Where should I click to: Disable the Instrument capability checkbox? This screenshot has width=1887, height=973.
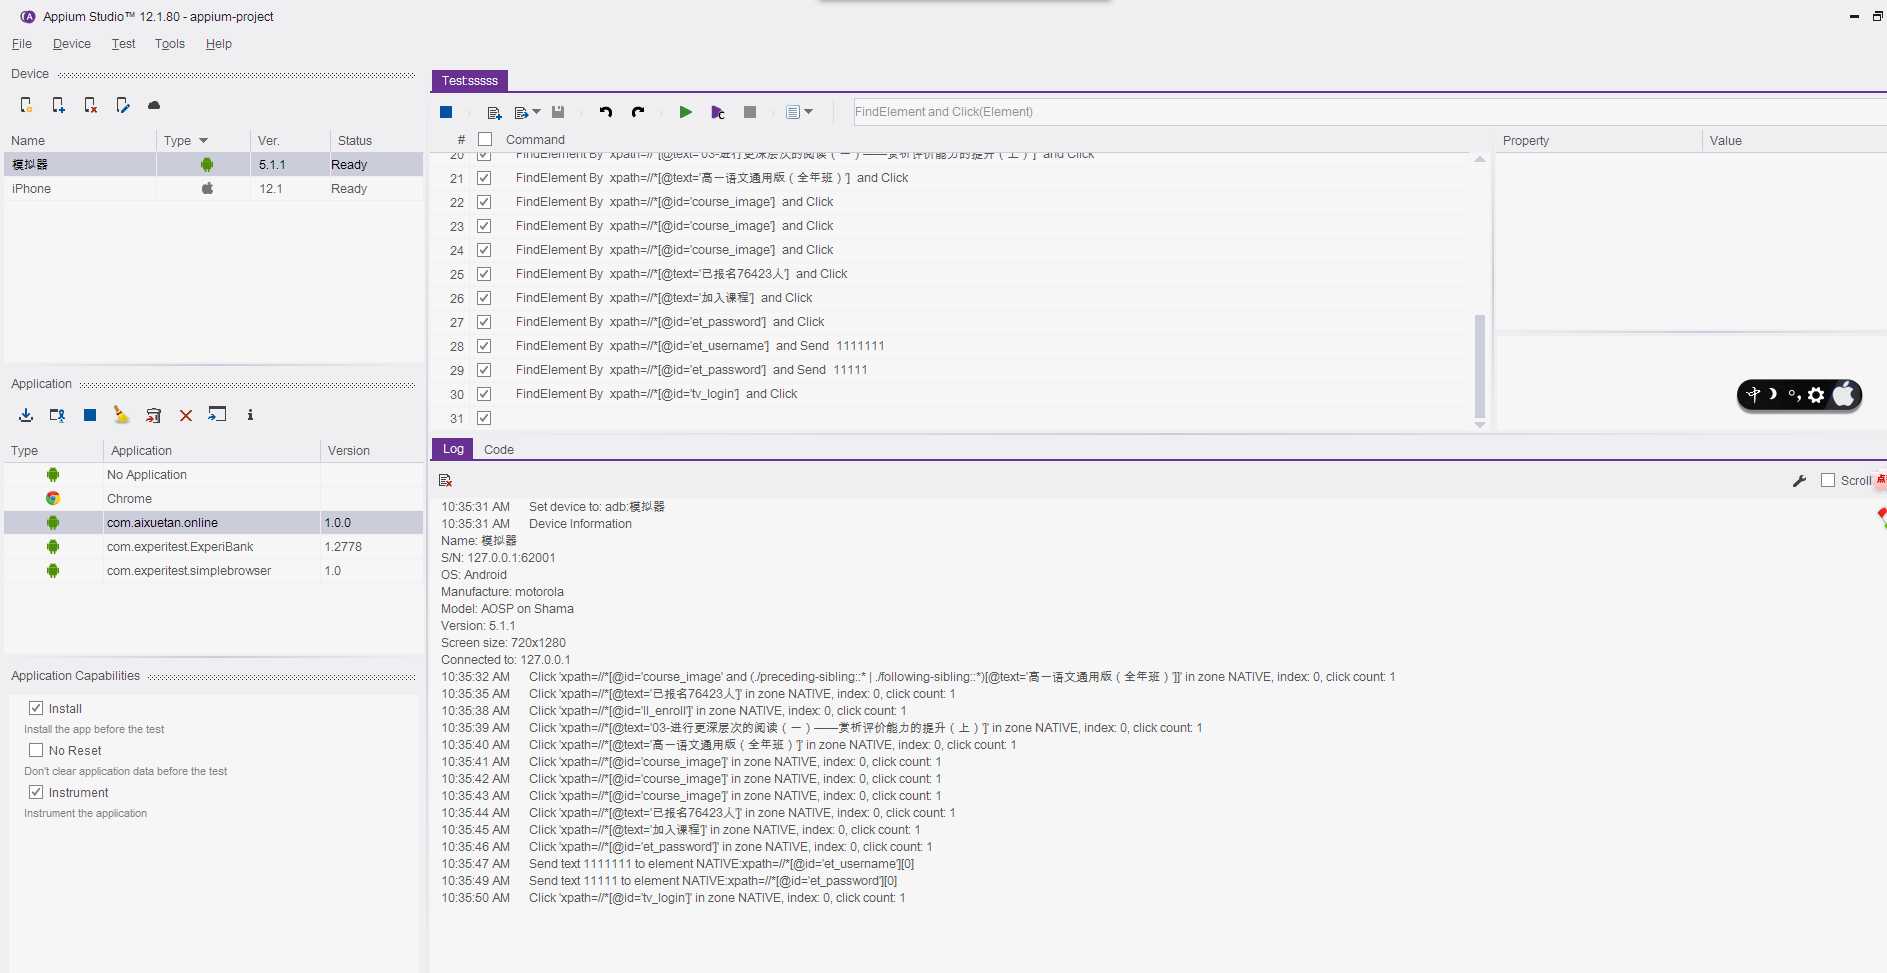pyautogui.click(x=36, y=792)
